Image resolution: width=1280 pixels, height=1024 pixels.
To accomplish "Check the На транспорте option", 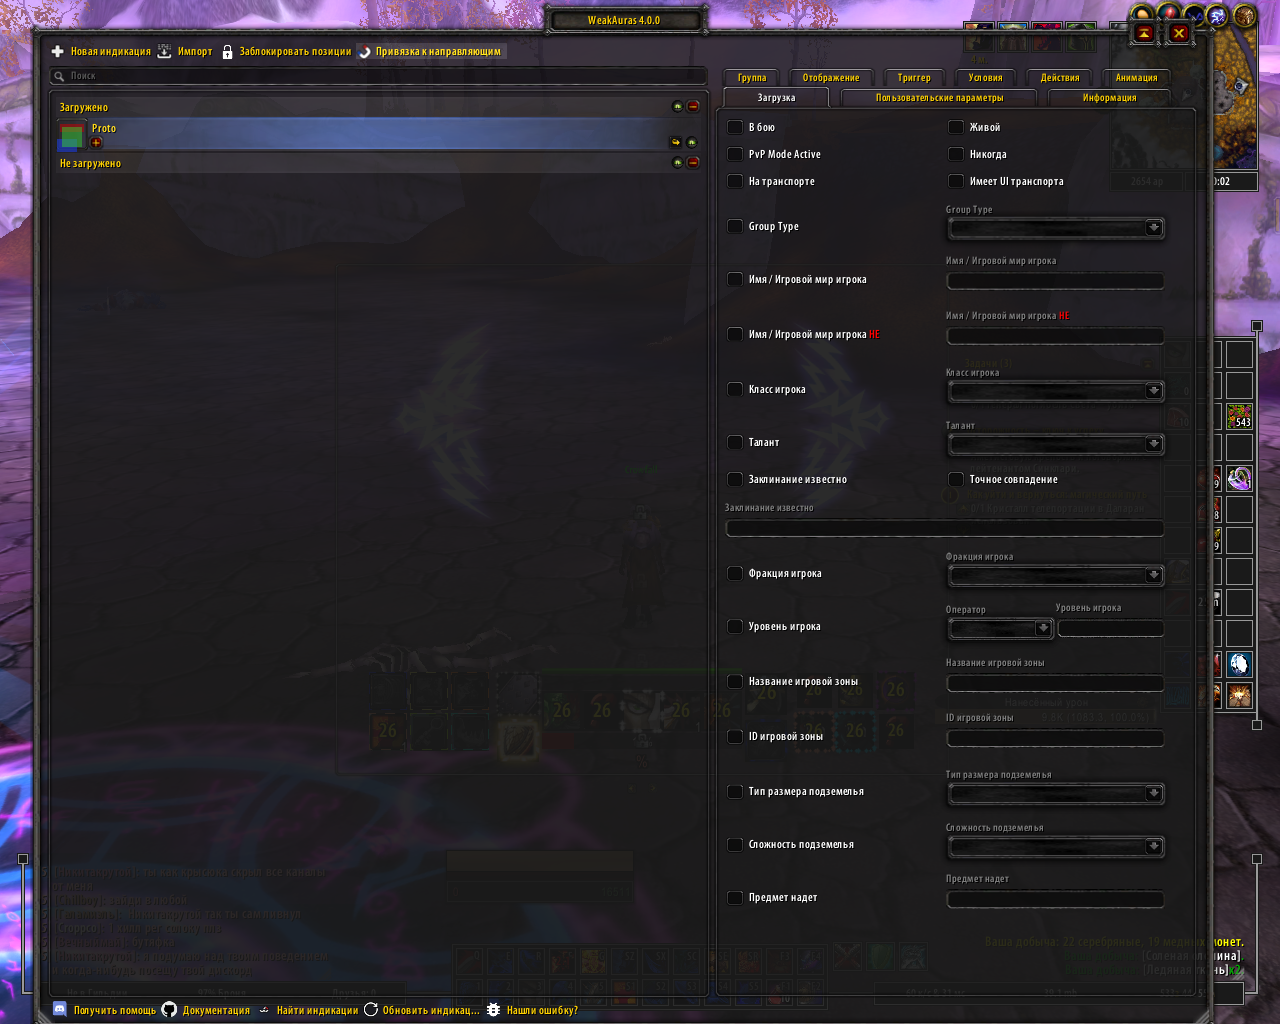I will pos(735,181).
